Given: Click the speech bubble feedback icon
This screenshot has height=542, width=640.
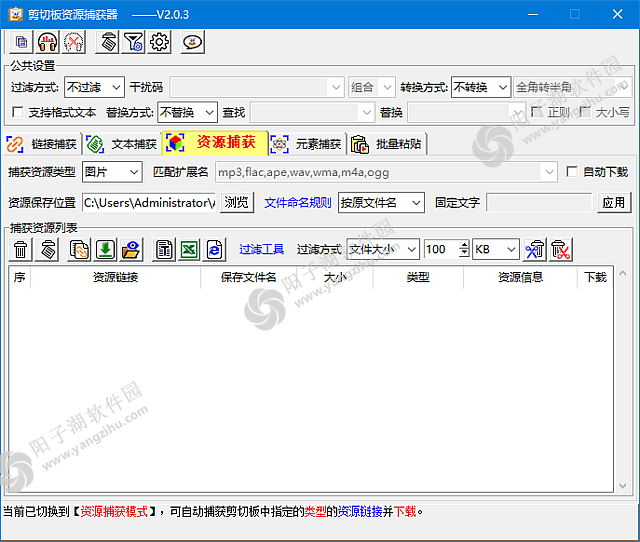Looking at the screenshot, I should click(193, 42).
